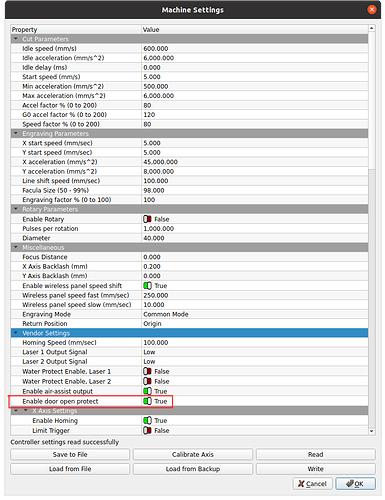The height and width of the screenshot is (500, 385).
Task: Open the Laser 2 Output Signal value
Action: pos(149,362)
